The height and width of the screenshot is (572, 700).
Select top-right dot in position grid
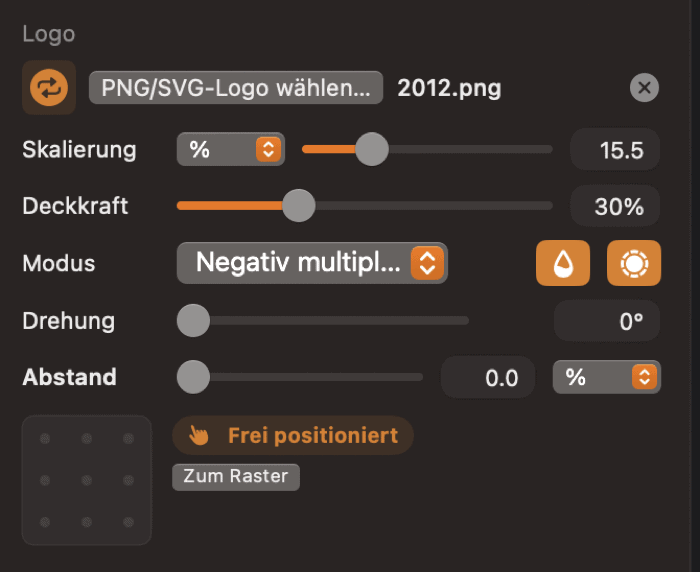(x=128, y=439)
